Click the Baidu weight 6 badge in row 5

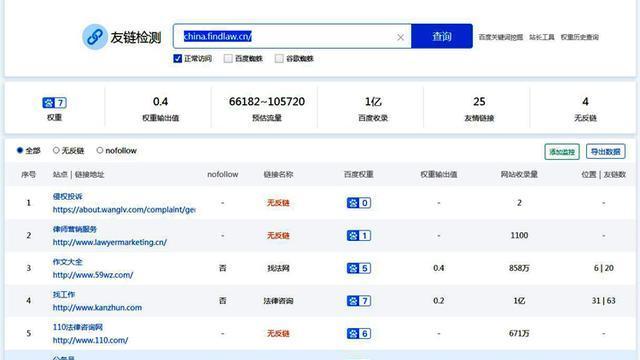tap(359, 333)
